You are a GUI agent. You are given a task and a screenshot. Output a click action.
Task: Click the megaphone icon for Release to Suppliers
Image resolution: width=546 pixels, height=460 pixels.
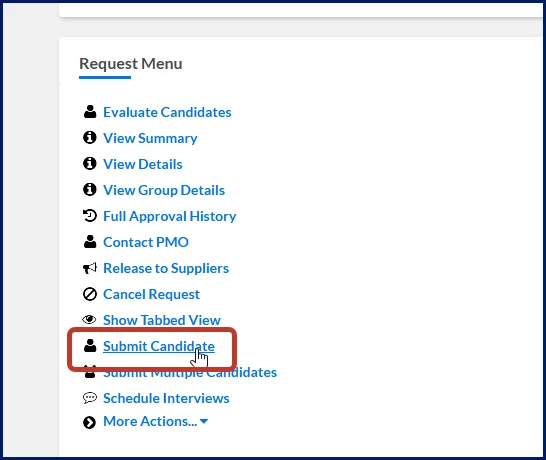pyautogui.click(x=89, y=268)
